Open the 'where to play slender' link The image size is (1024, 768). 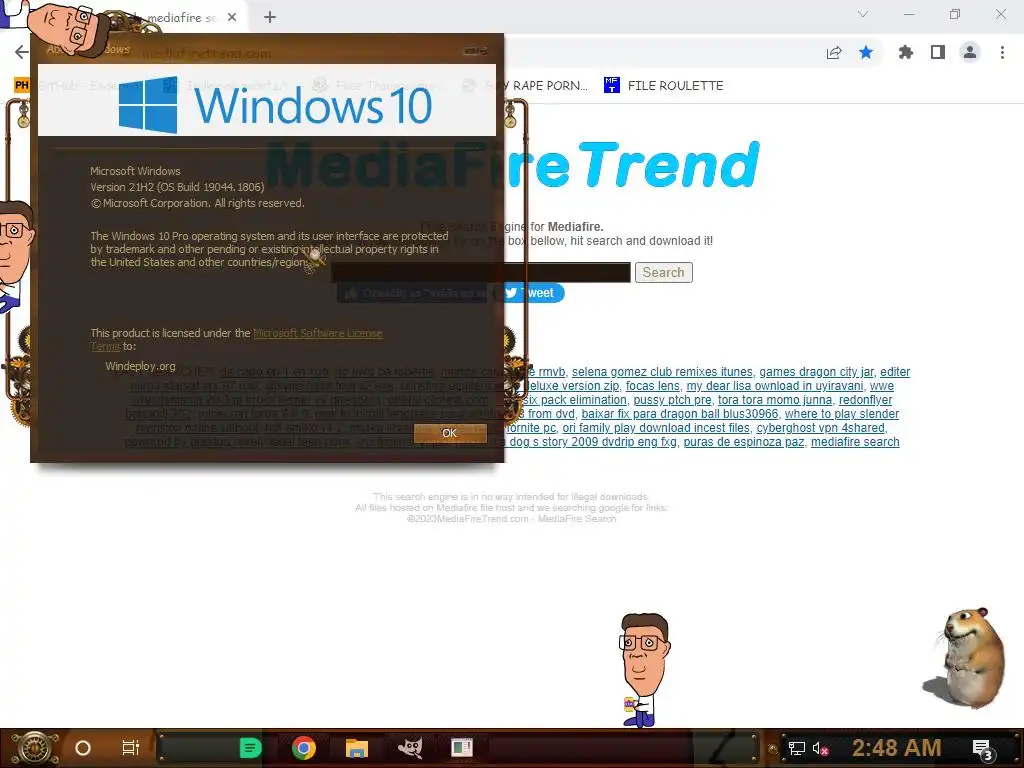(x=842, y=414)
